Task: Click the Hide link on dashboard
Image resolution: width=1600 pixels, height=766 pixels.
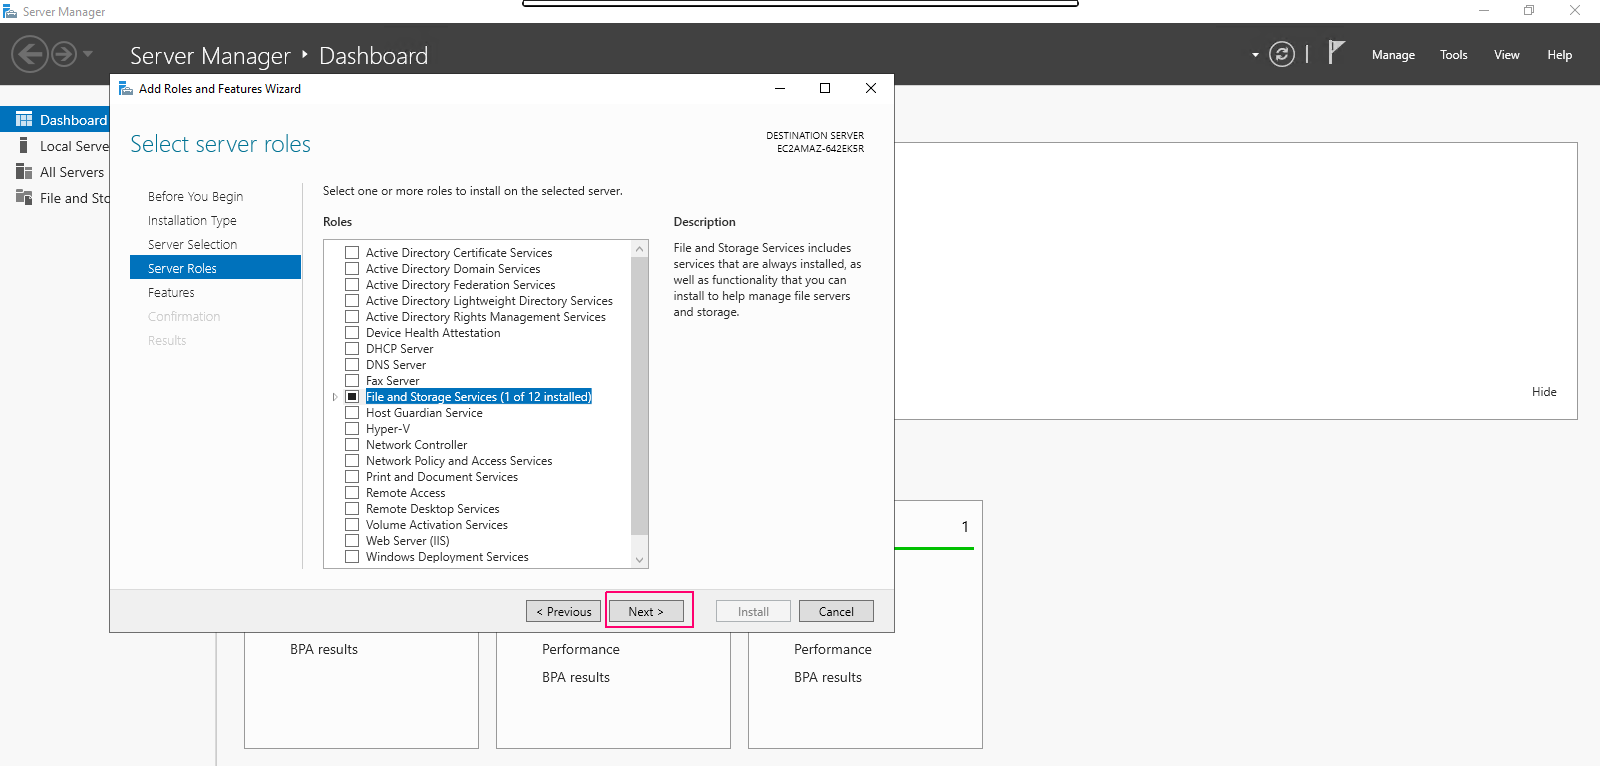Action: click(x=1544, y=392)
